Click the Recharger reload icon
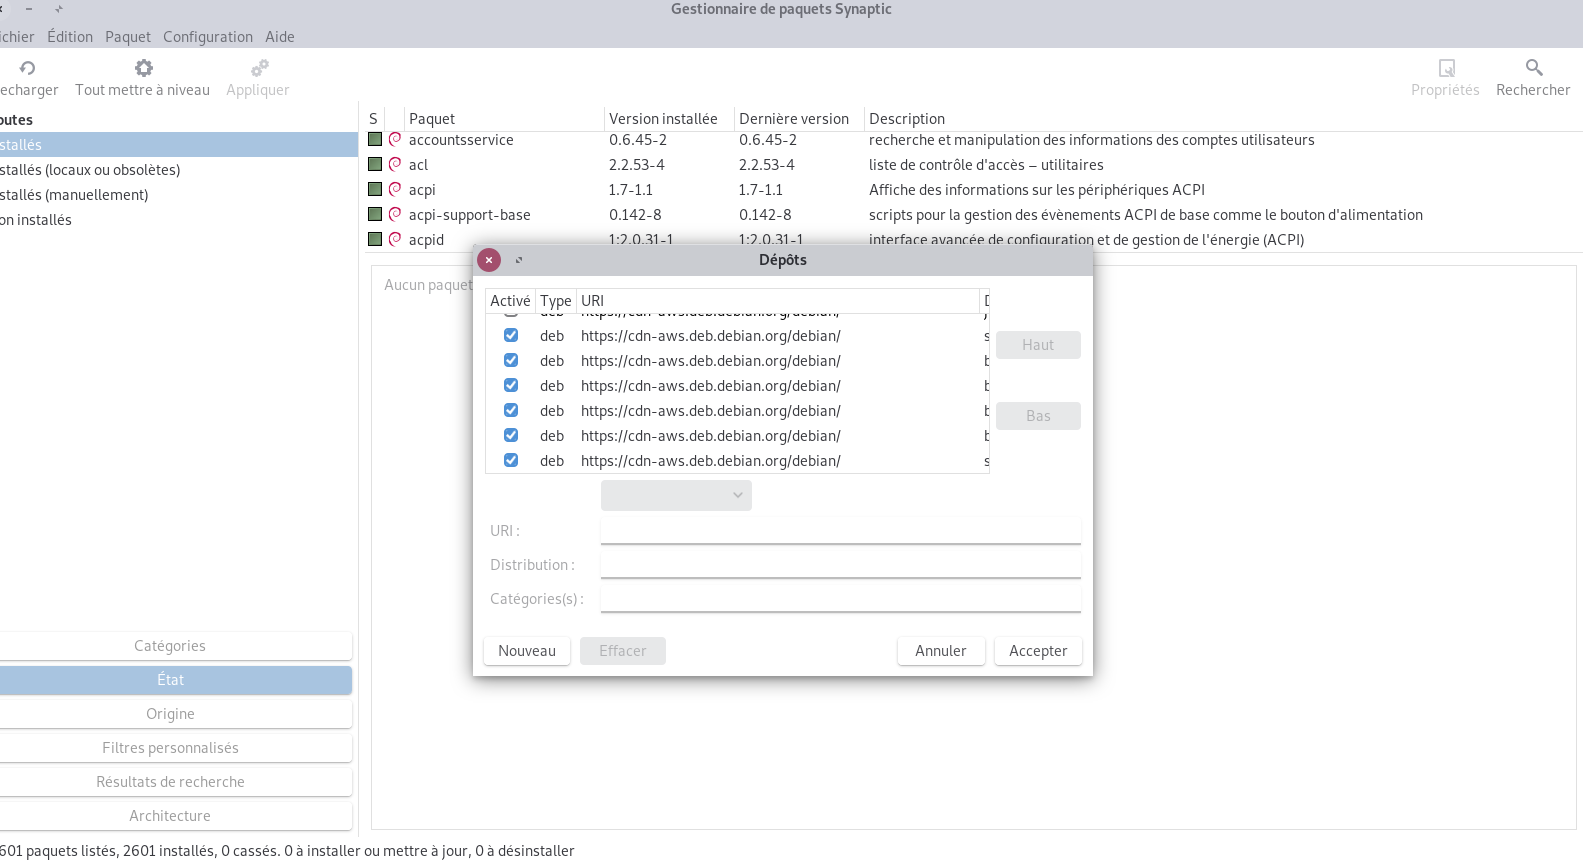The width and height of the screenshot is (1583, 863). [27, 68]
